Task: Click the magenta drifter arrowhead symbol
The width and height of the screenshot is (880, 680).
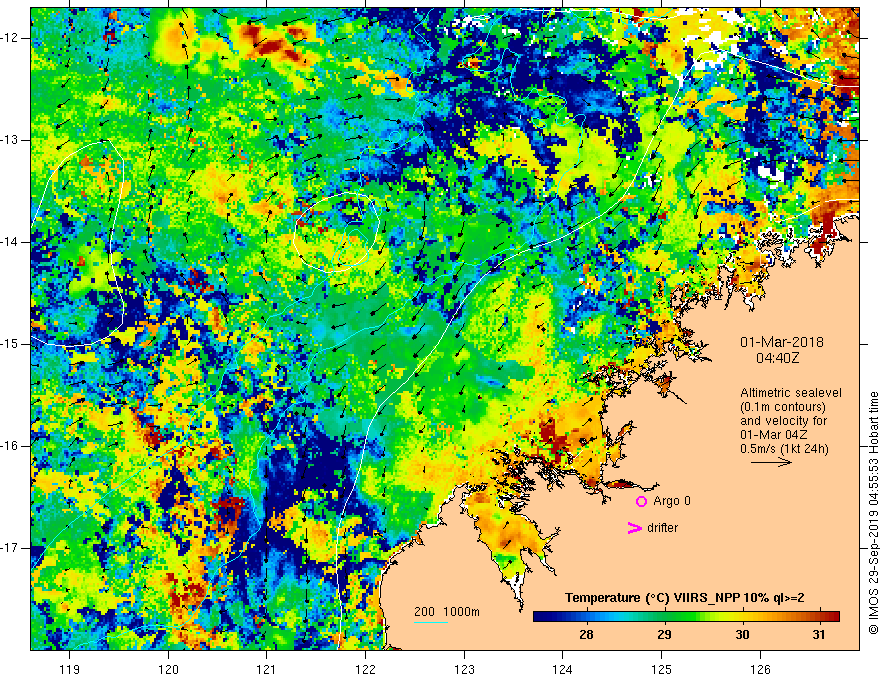Action: tap(634, 528)
